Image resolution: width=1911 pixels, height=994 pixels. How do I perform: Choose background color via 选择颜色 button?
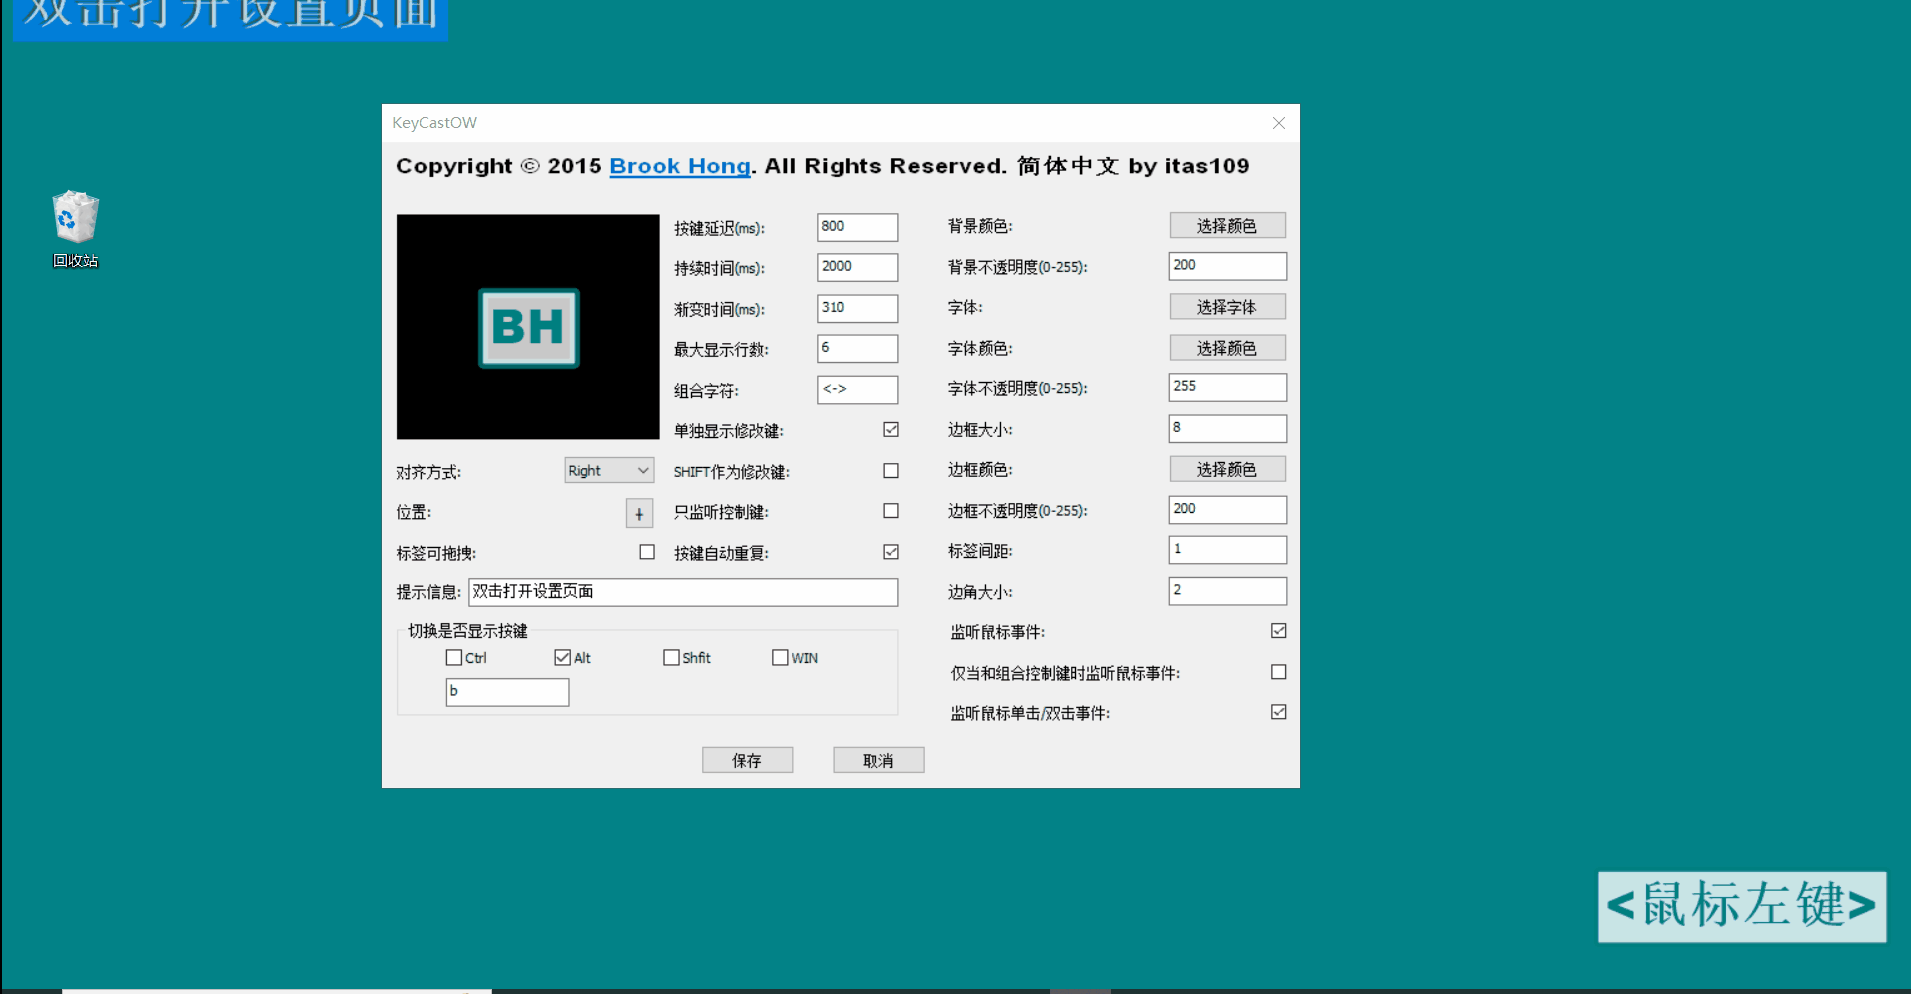coord(1227,226)
